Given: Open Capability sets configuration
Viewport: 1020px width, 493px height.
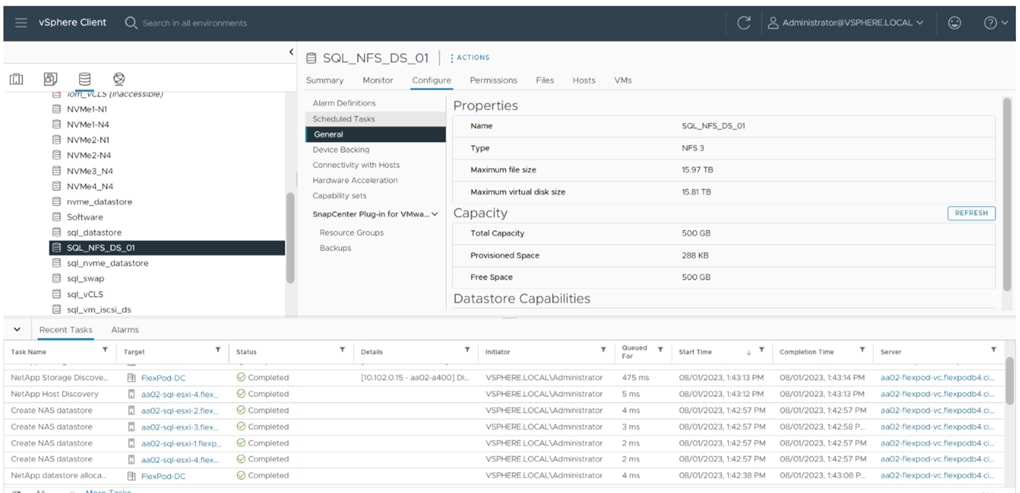Looking at the screenshot, I should (x=340, y=196).
